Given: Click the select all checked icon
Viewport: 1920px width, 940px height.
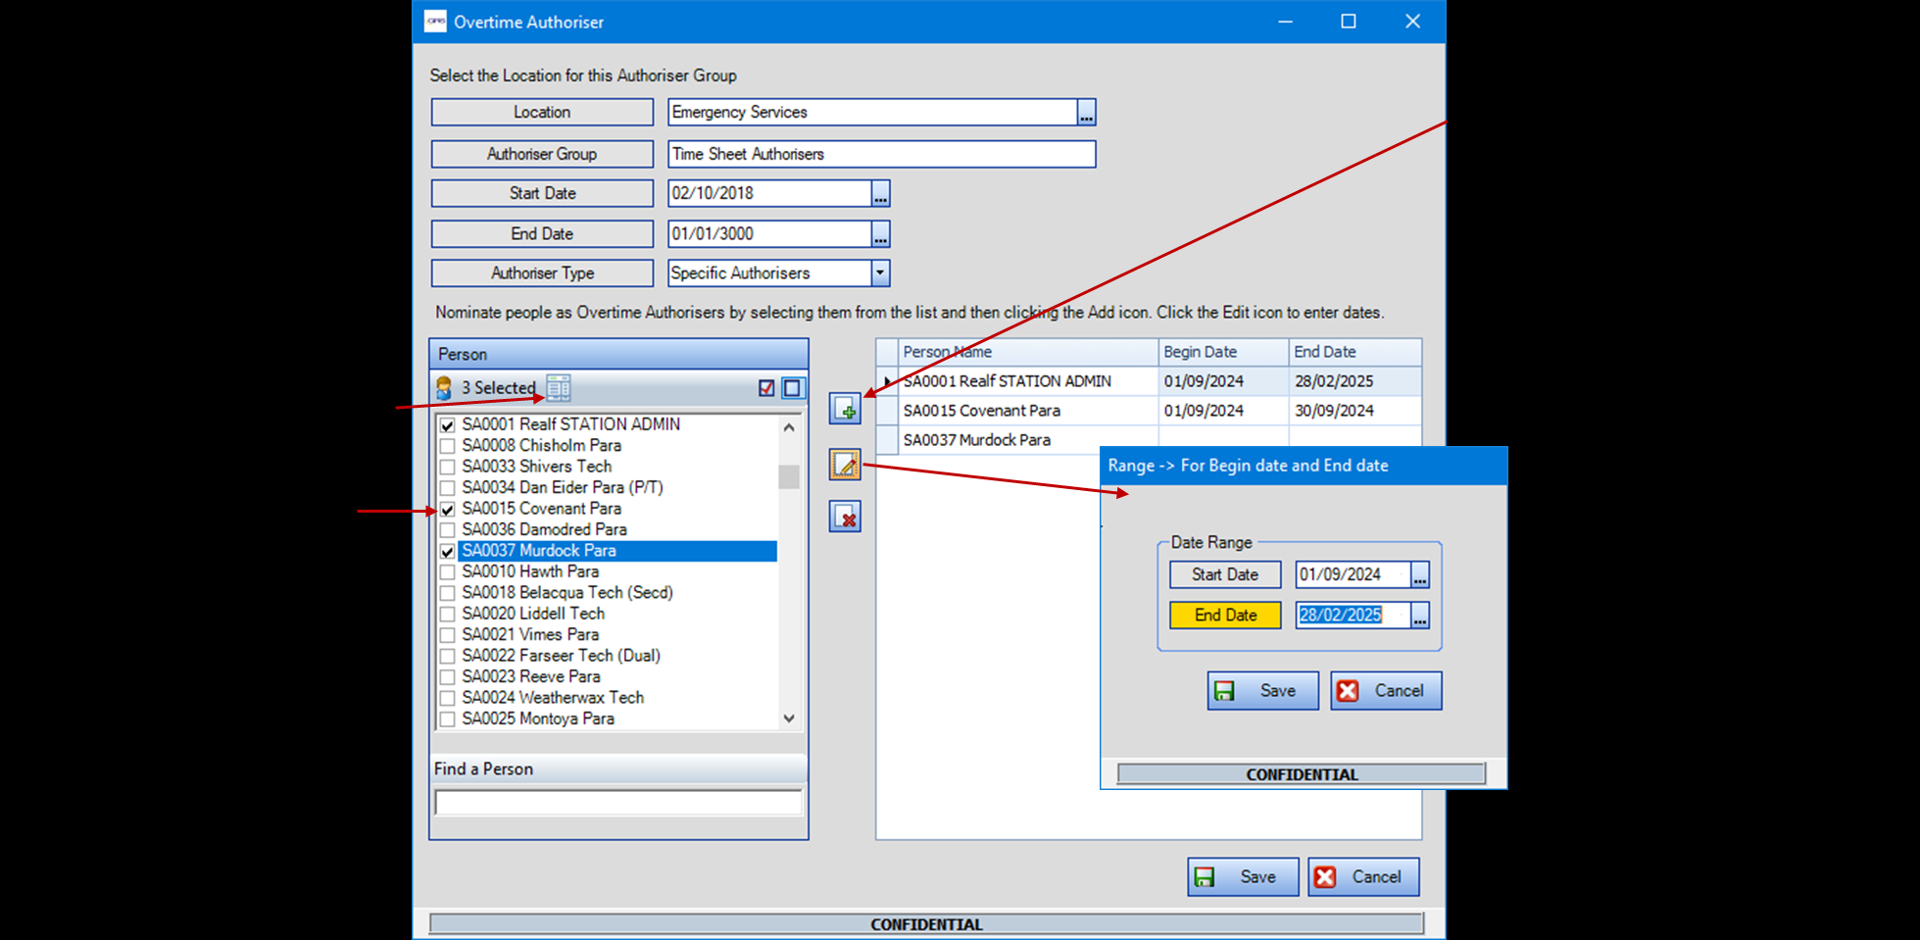Looking at the screenshot, I should click(x=767, y=388).
